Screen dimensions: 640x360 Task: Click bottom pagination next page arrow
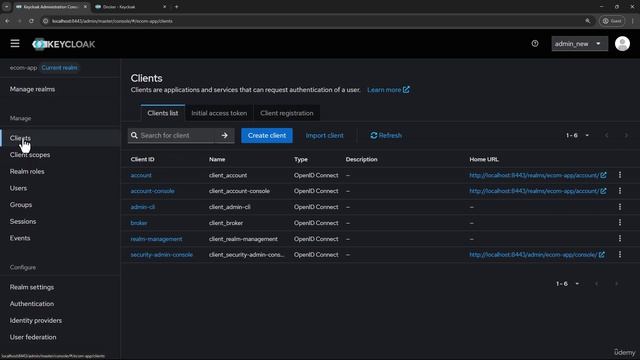pos(616,284)
